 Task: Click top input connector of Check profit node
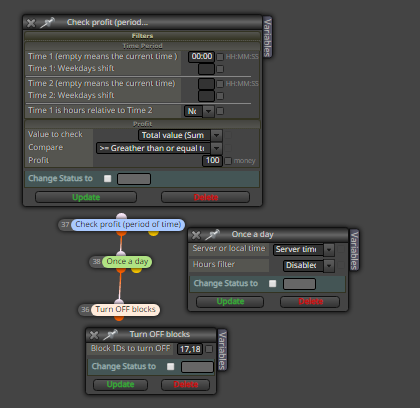point(122,216)
